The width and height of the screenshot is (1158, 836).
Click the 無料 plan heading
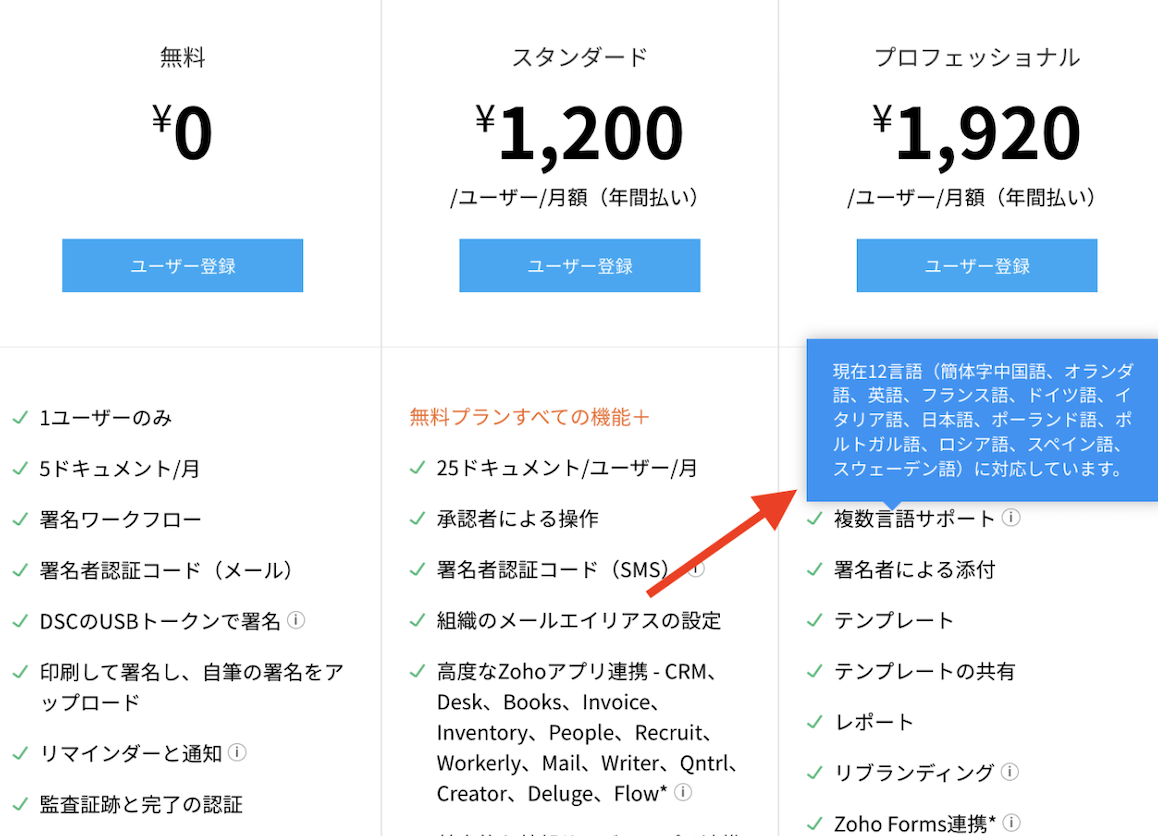(x=182, y=58)
